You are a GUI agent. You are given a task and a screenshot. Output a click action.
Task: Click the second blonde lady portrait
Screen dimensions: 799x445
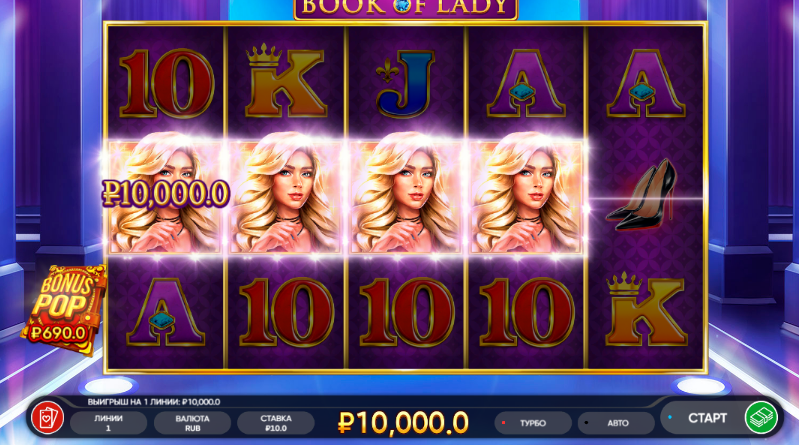(285, 197)
